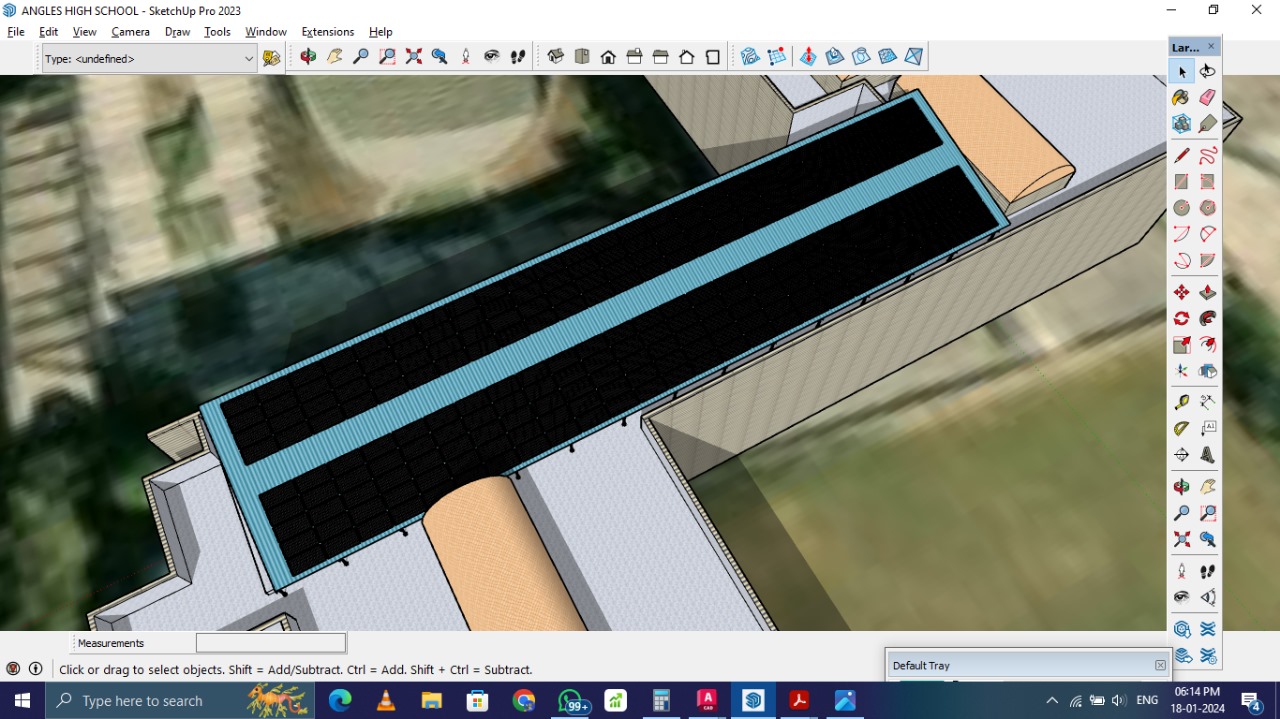
Task: Open the Camera menu
Action: coord(130,32)
